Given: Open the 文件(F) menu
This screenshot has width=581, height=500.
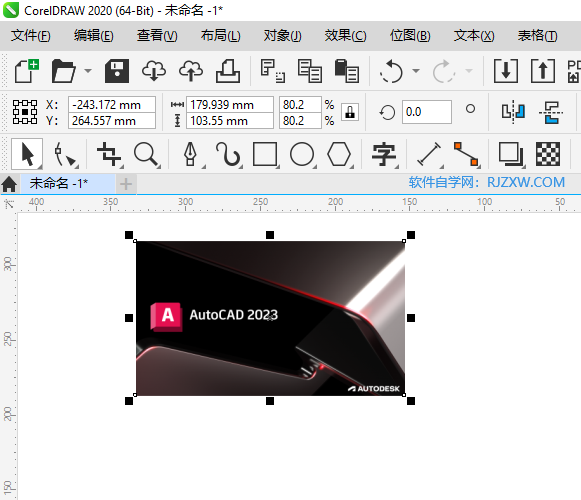Looking at the screenshot, I should [x=30, y=36].
